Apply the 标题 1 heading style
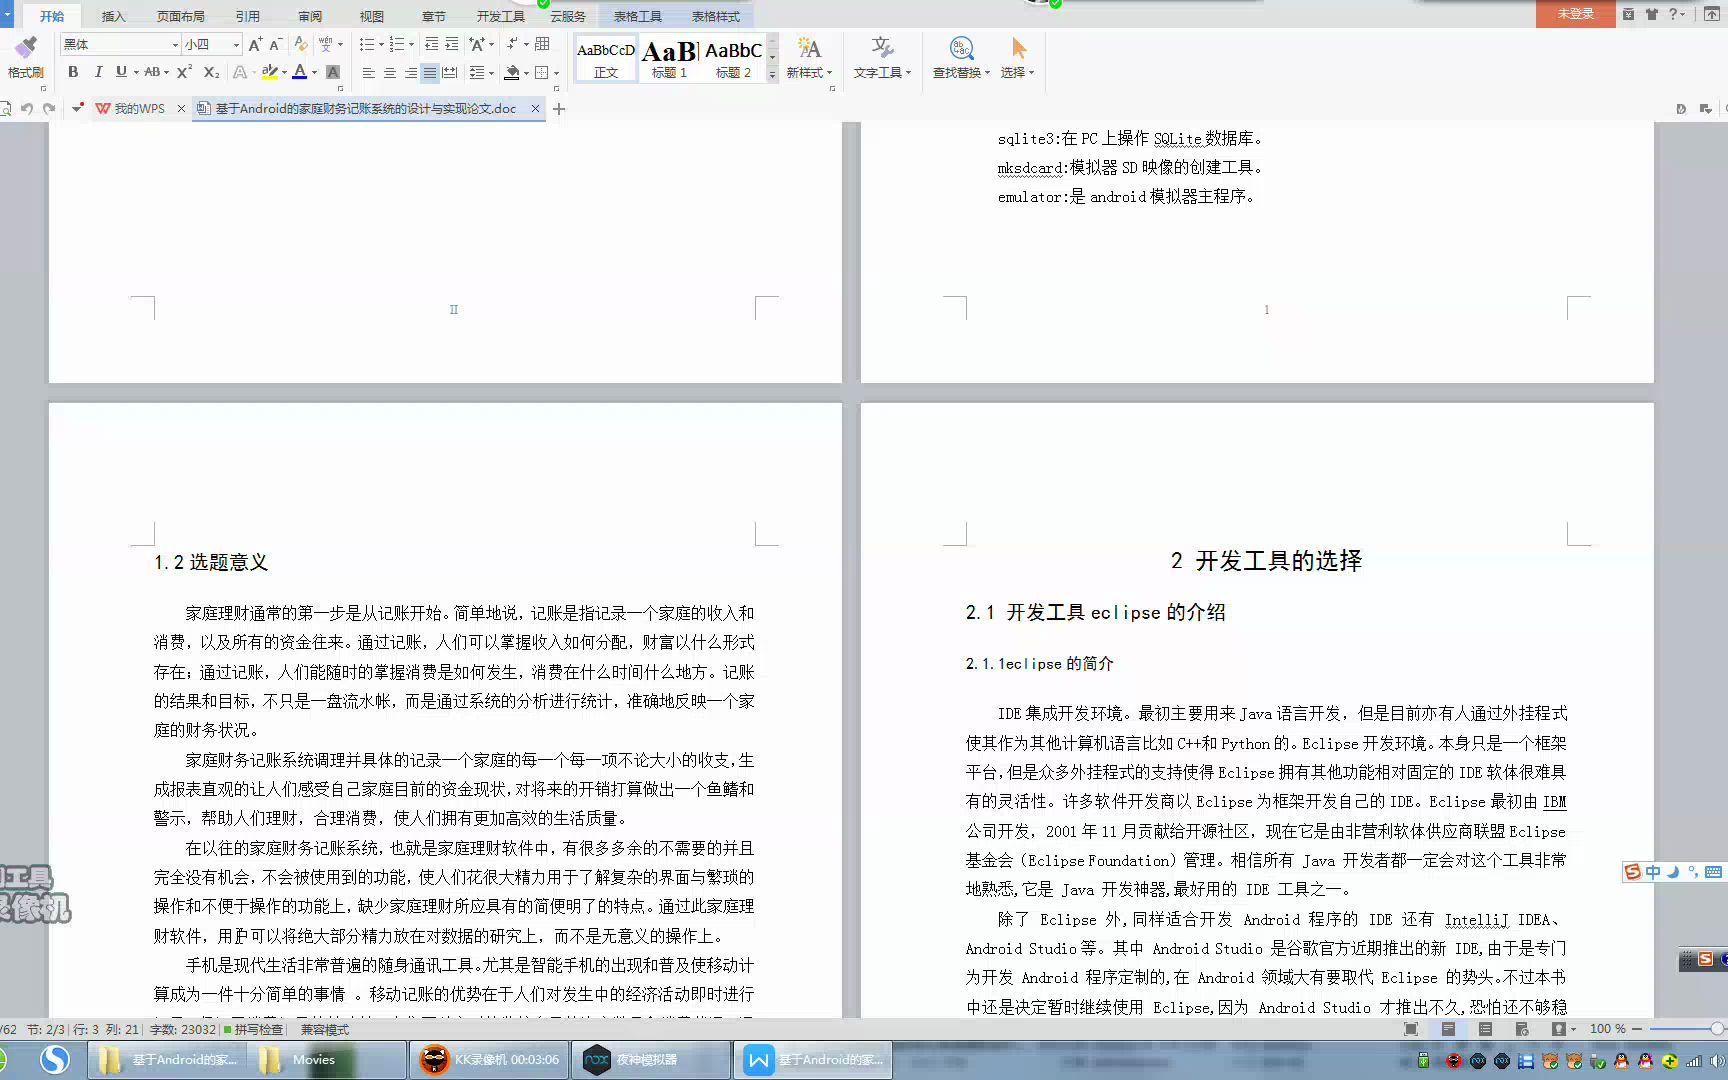The image size is (1728, 1080). pos(669,59)
